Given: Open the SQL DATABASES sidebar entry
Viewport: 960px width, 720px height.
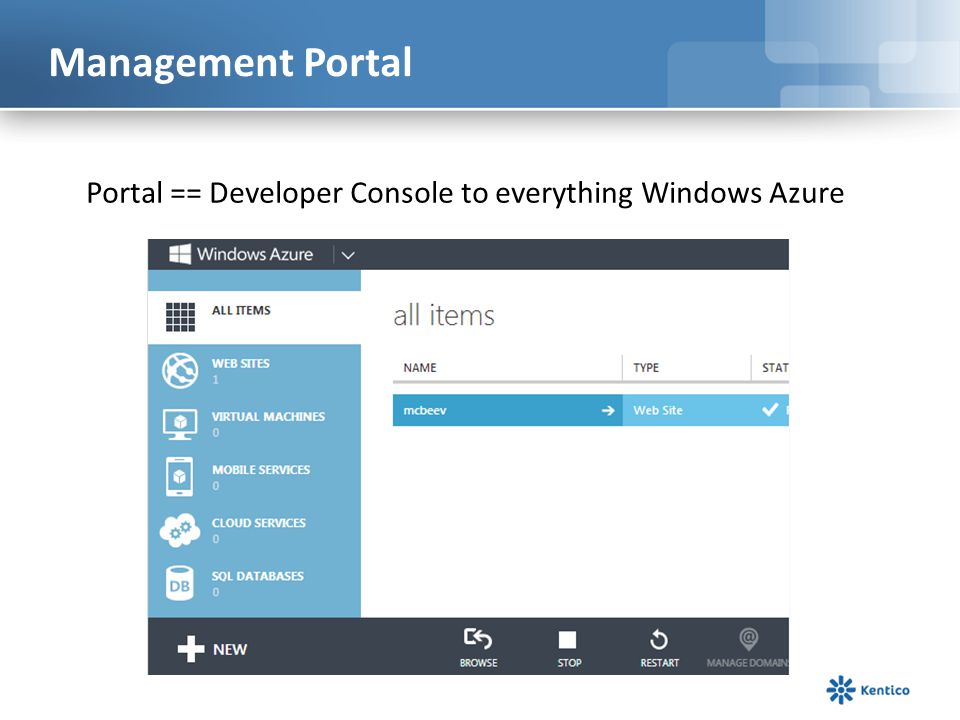Looking at the screenshot, I should pyautogui.click(x=254, y=583).
